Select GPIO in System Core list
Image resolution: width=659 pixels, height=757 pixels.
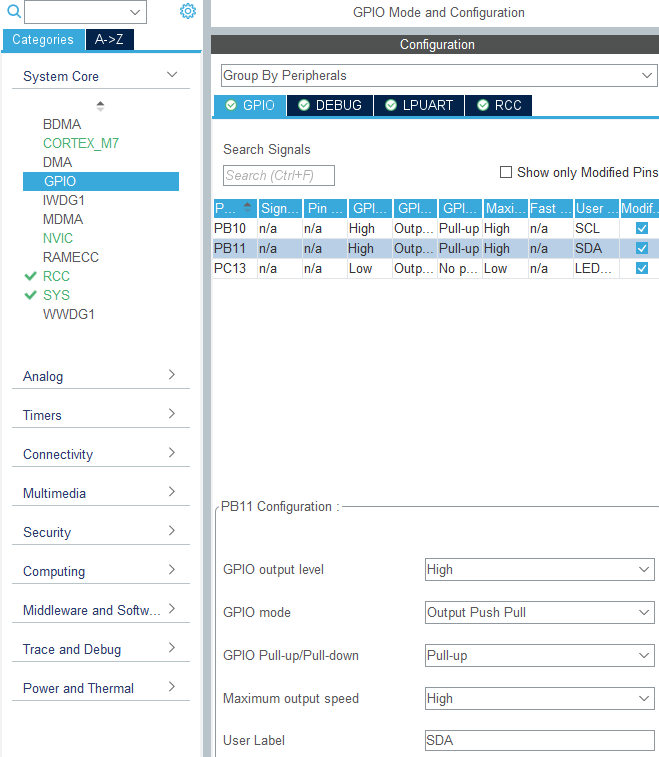pos(101,181)
